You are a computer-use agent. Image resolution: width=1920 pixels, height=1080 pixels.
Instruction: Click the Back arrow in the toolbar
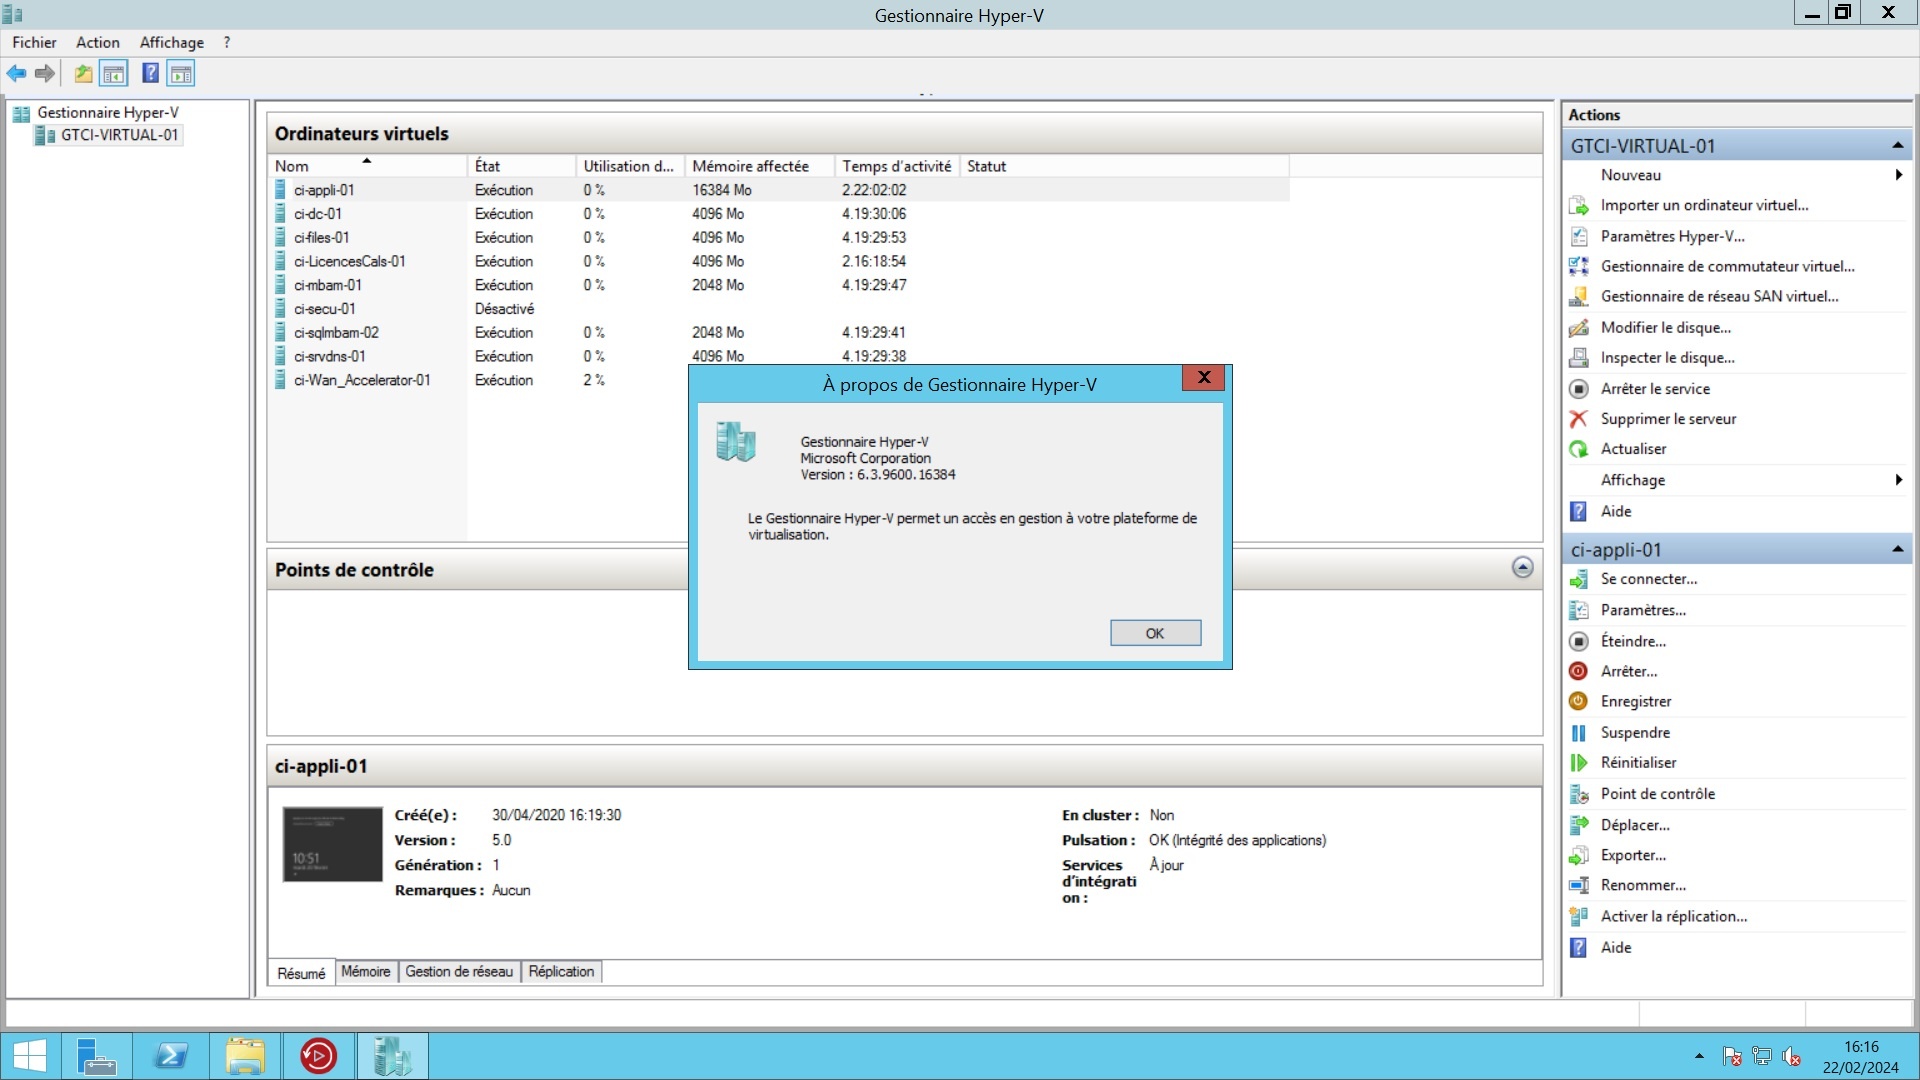tap(16, 73)
